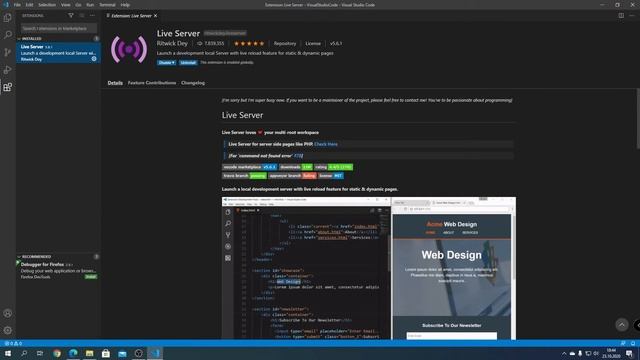
Task: Open the editor more actions ellipsis
Action: 632,16
